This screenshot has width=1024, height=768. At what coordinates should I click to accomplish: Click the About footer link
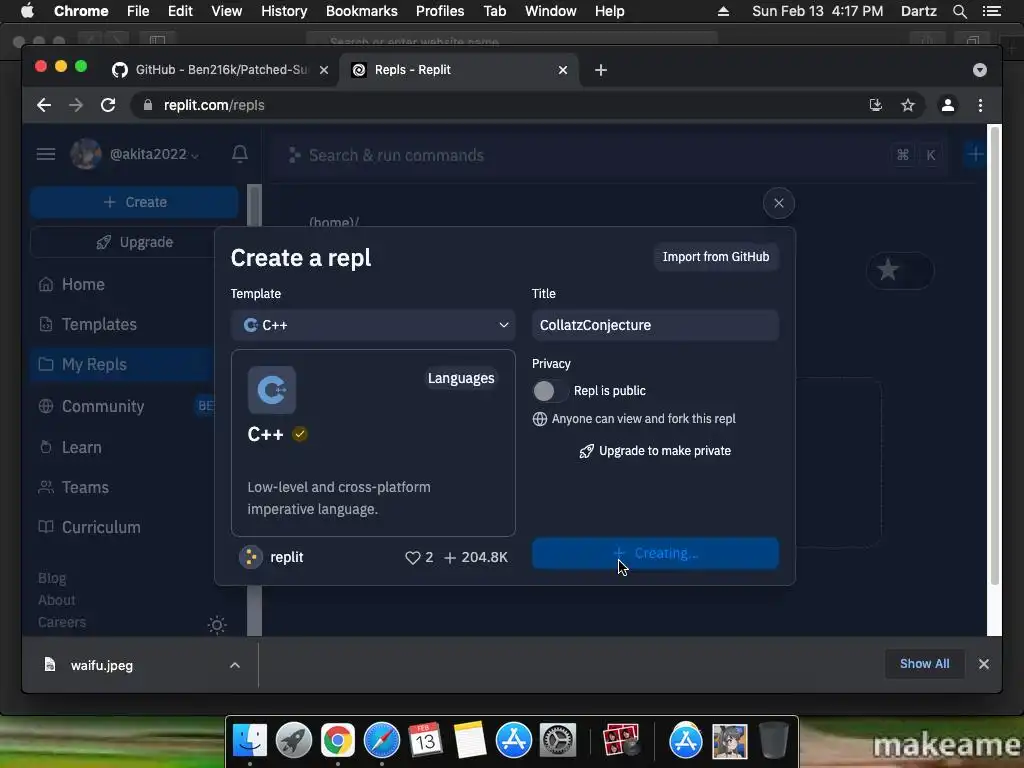(56, 600)
